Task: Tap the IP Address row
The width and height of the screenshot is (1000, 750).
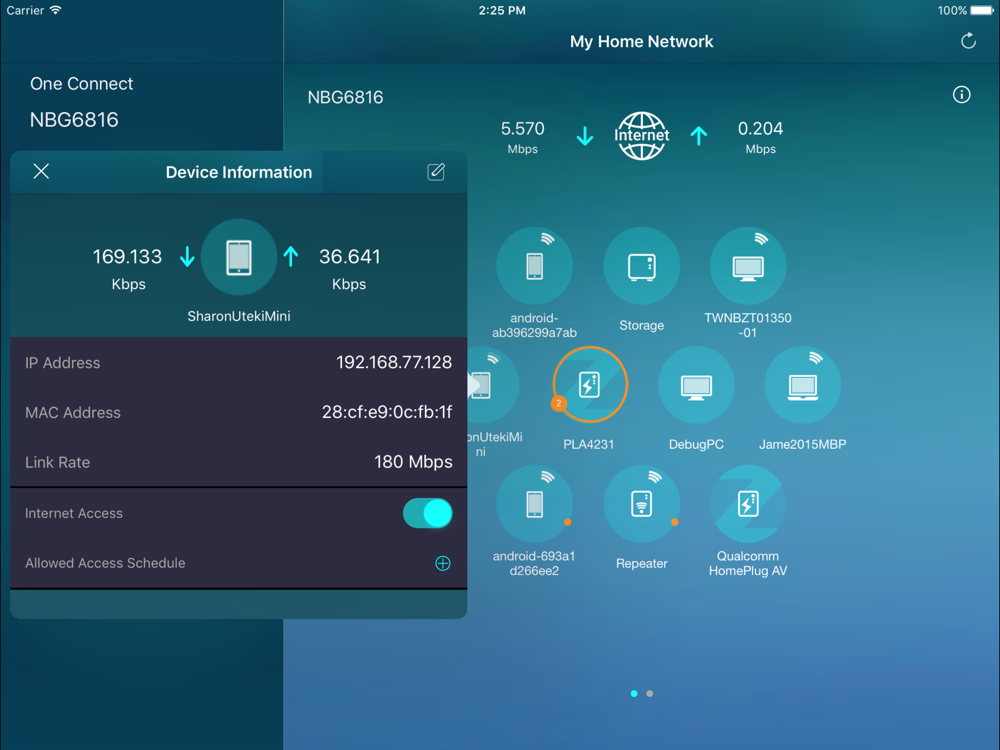Action: (238, 363)
